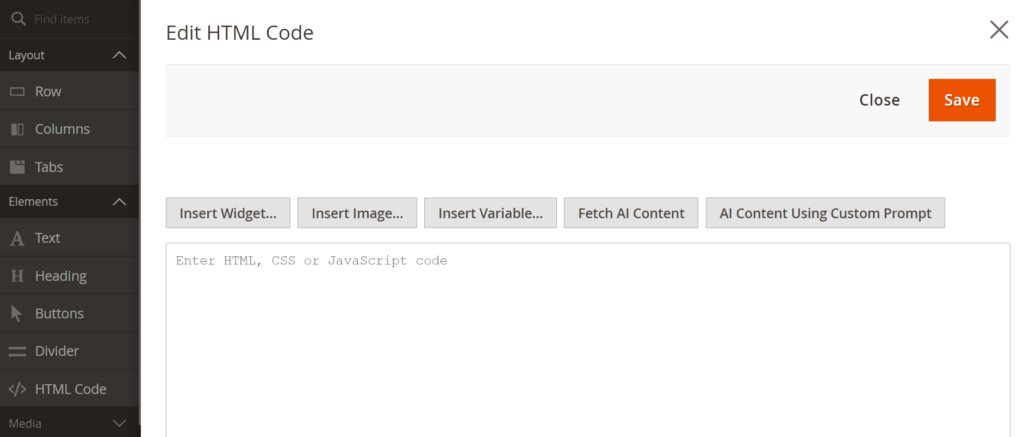The width and height of the screenshot is (1024, 437).
Task: Click the Heading element icon
Action: tap(17, 276)
